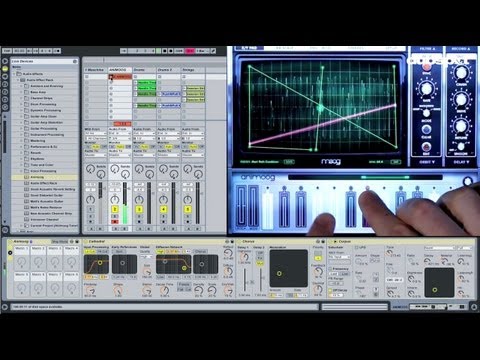Launch the green clip in Drums track
The image size is (480, 360).
146,82
